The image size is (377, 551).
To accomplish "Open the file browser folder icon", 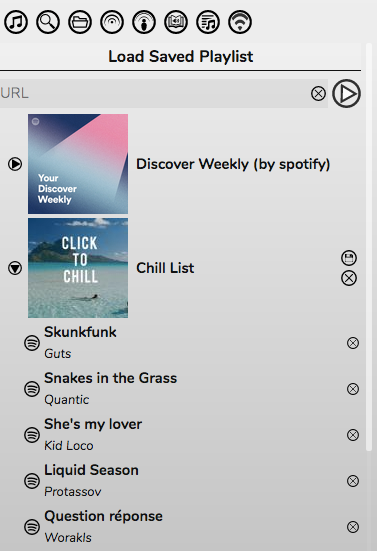I will (80, 22).
